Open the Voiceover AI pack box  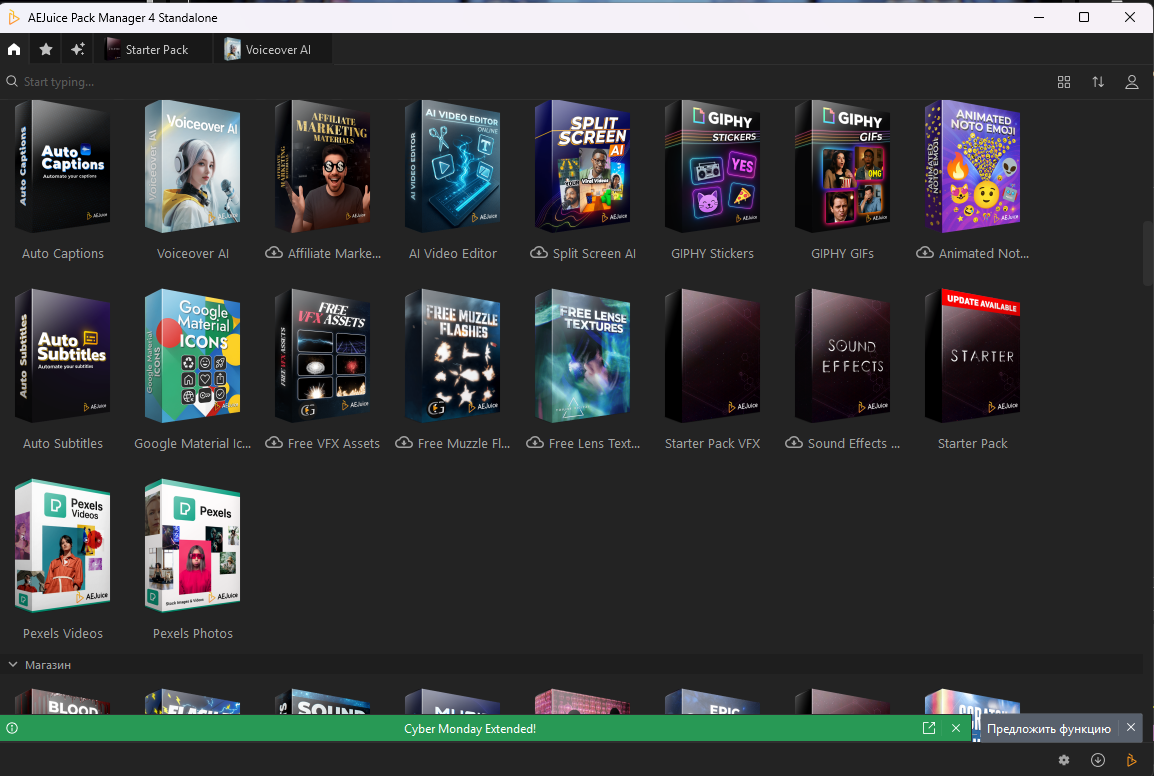pyautogui.click(x=193, y=166)
